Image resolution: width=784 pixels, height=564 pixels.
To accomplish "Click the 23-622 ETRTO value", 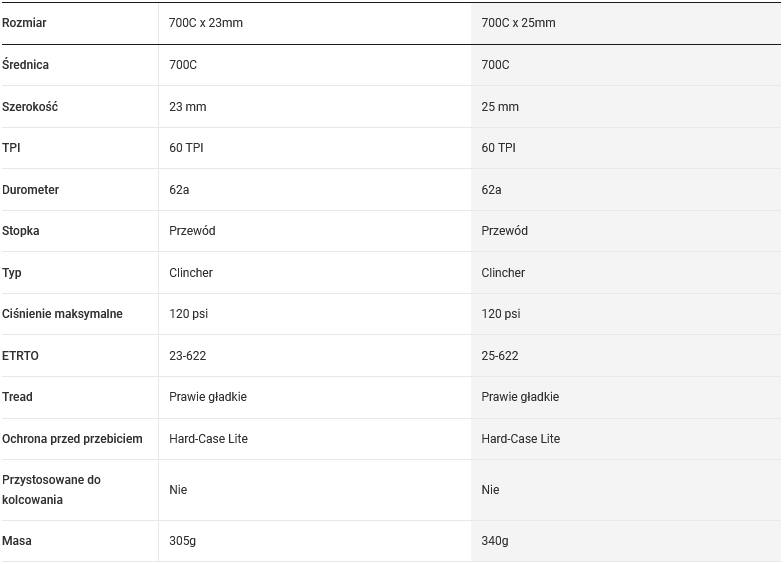I will coord(188,356).
